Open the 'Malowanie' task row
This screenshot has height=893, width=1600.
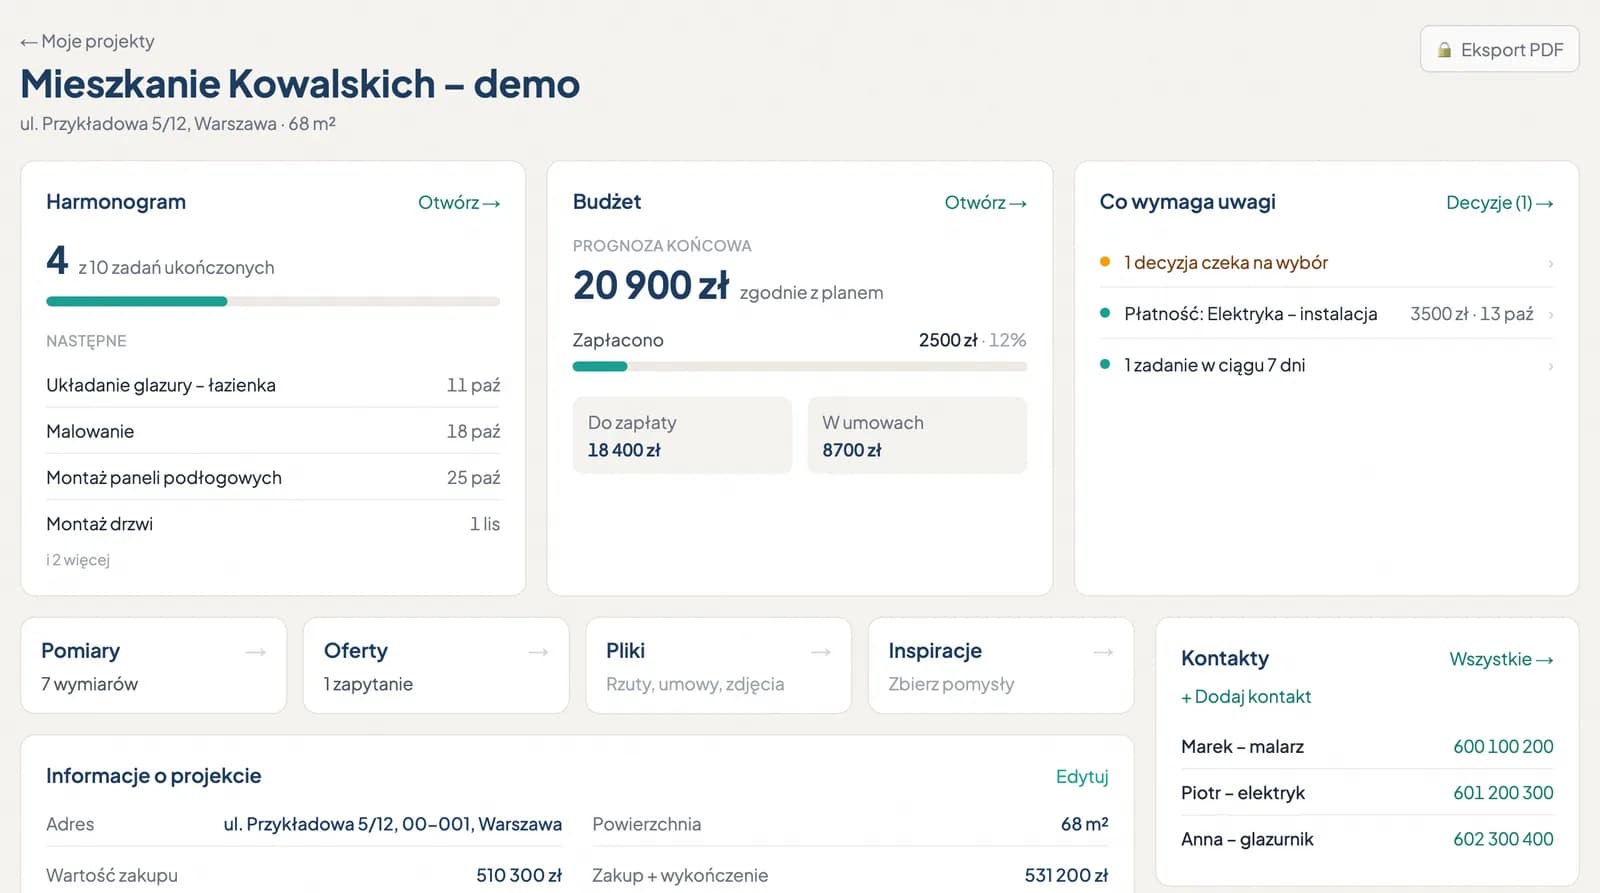273,431
